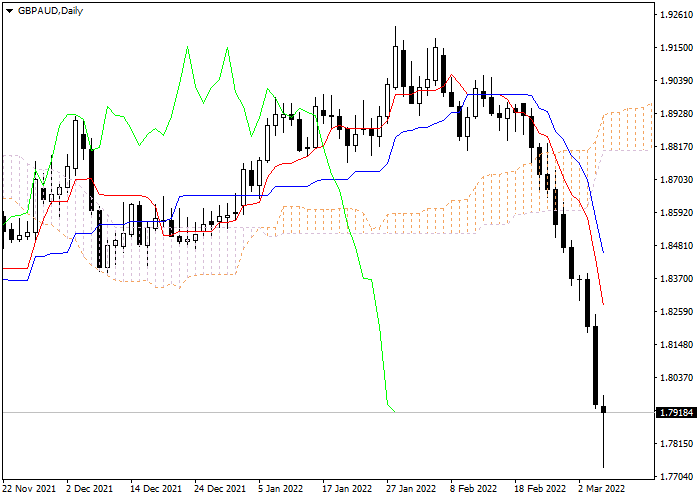Click the 1.77040 price axis label
The height and width of the screenshot is (500, 700).
tap(677, 477)
